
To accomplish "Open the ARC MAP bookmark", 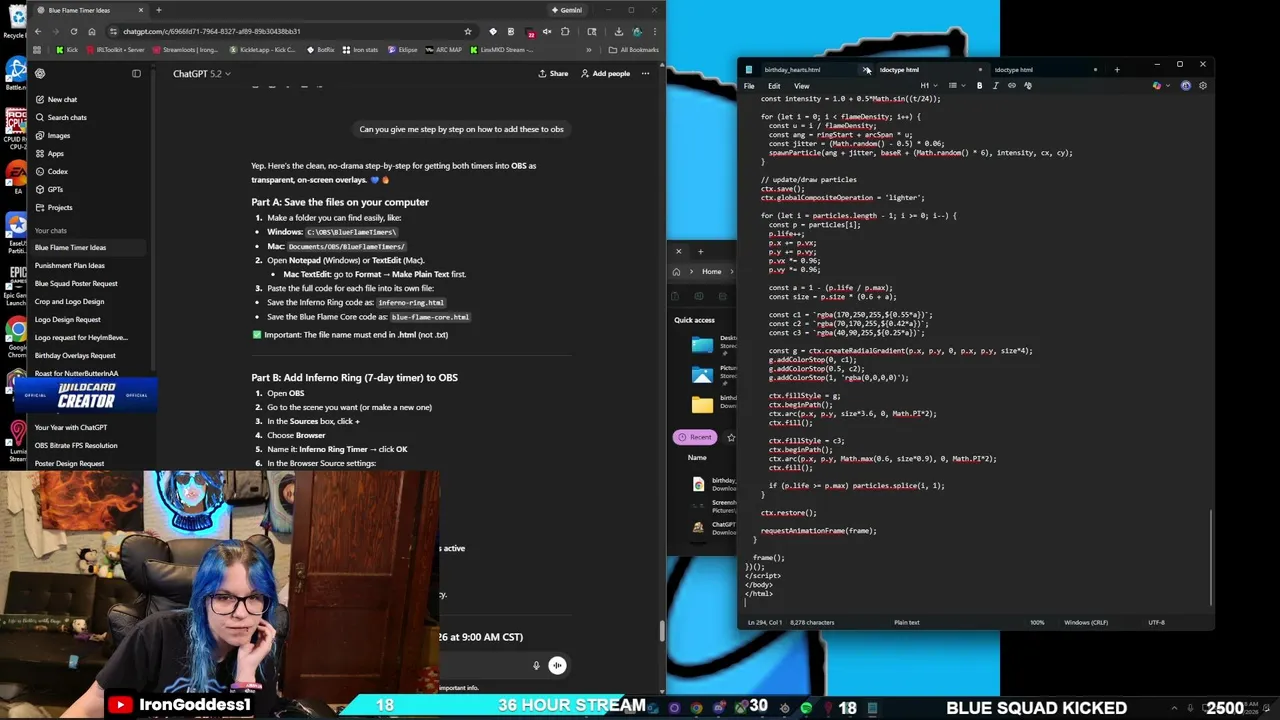I will 443,49.
